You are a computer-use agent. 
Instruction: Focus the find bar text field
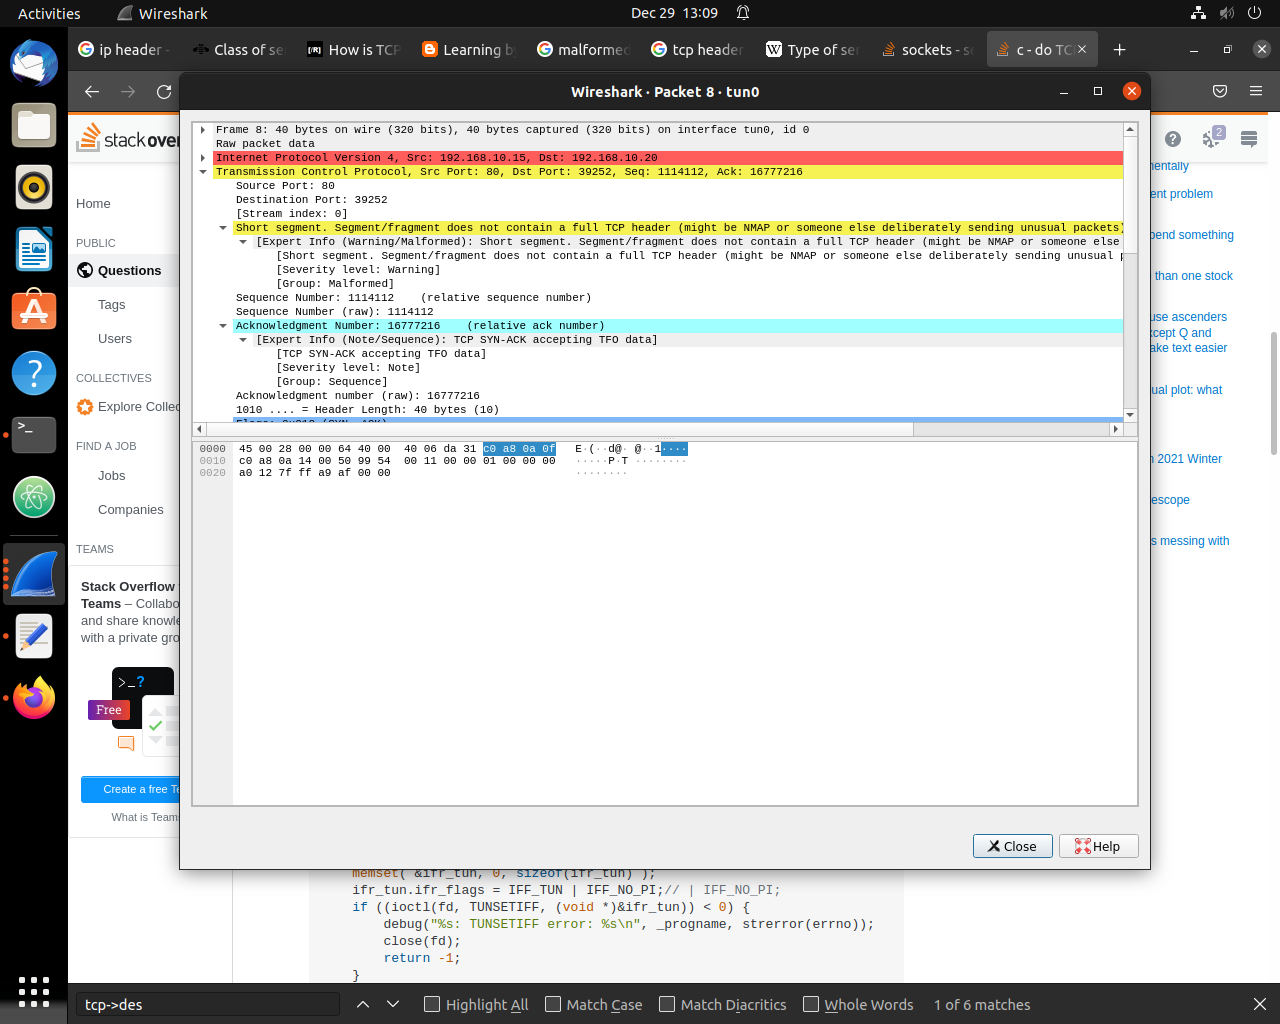coord(208,1004)
